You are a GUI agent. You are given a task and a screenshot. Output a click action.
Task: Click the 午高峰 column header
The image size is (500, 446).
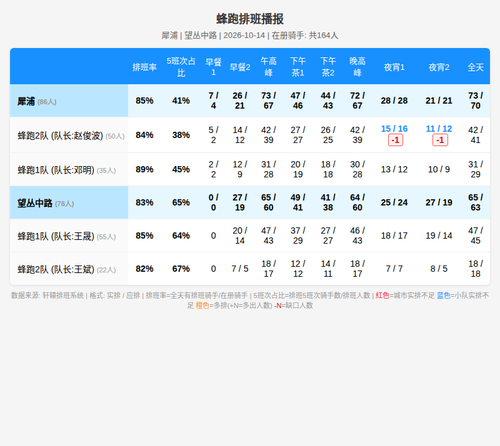coord(268,67)
